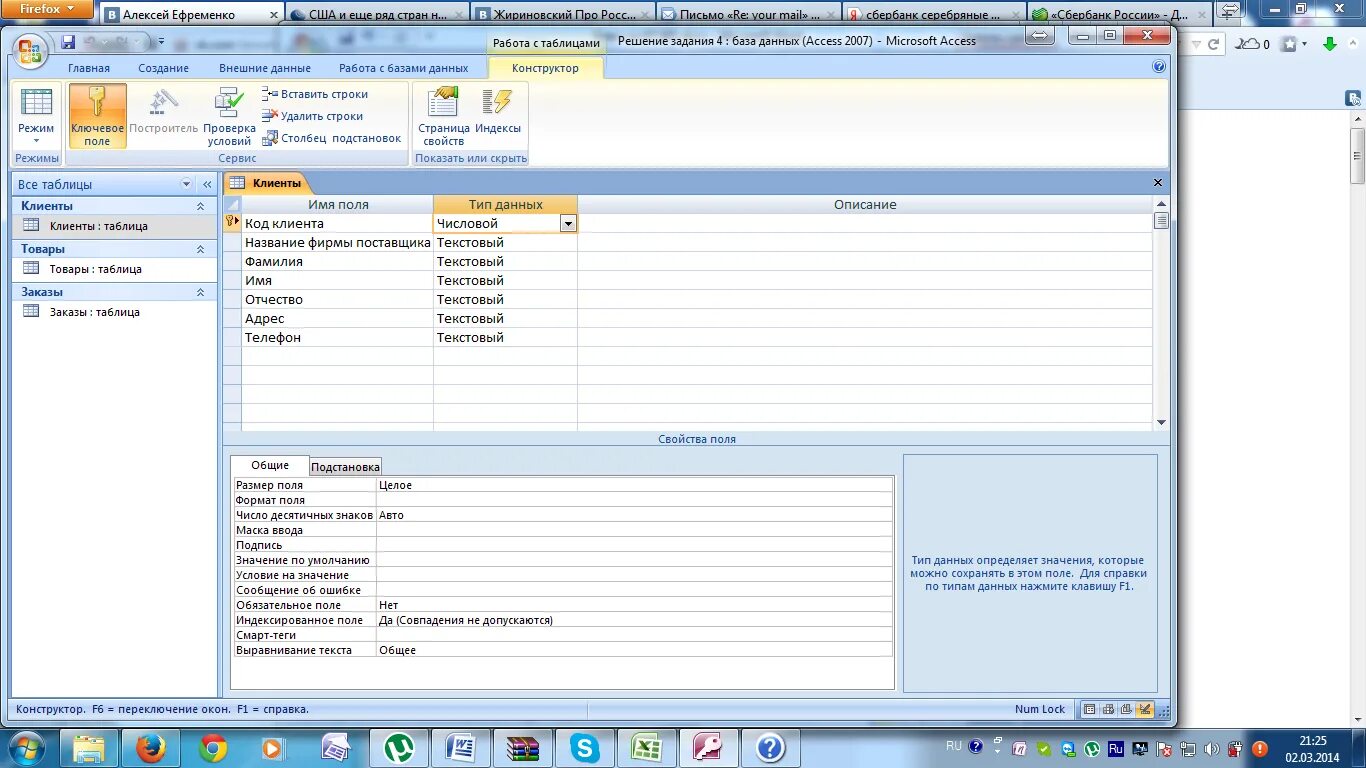This screenshot has height=768, width=1366.
Task: Switch to Datasheet view status bar icon
Action: (1090, 709)
